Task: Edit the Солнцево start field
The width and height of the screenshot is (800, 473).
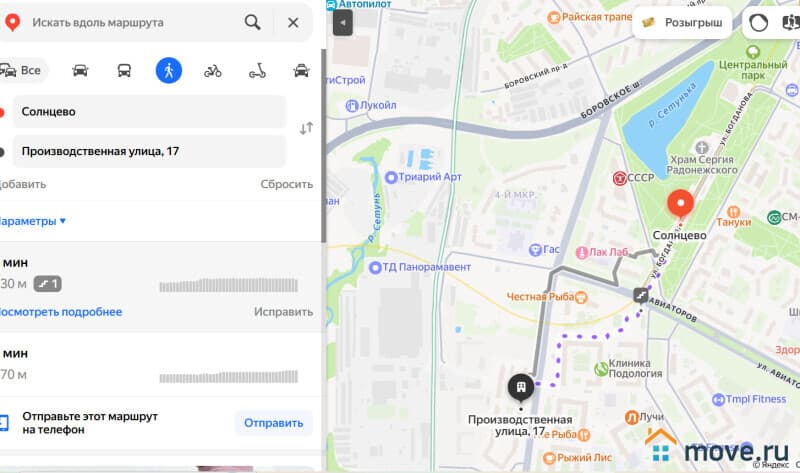Action: click(x=149, y=112)
